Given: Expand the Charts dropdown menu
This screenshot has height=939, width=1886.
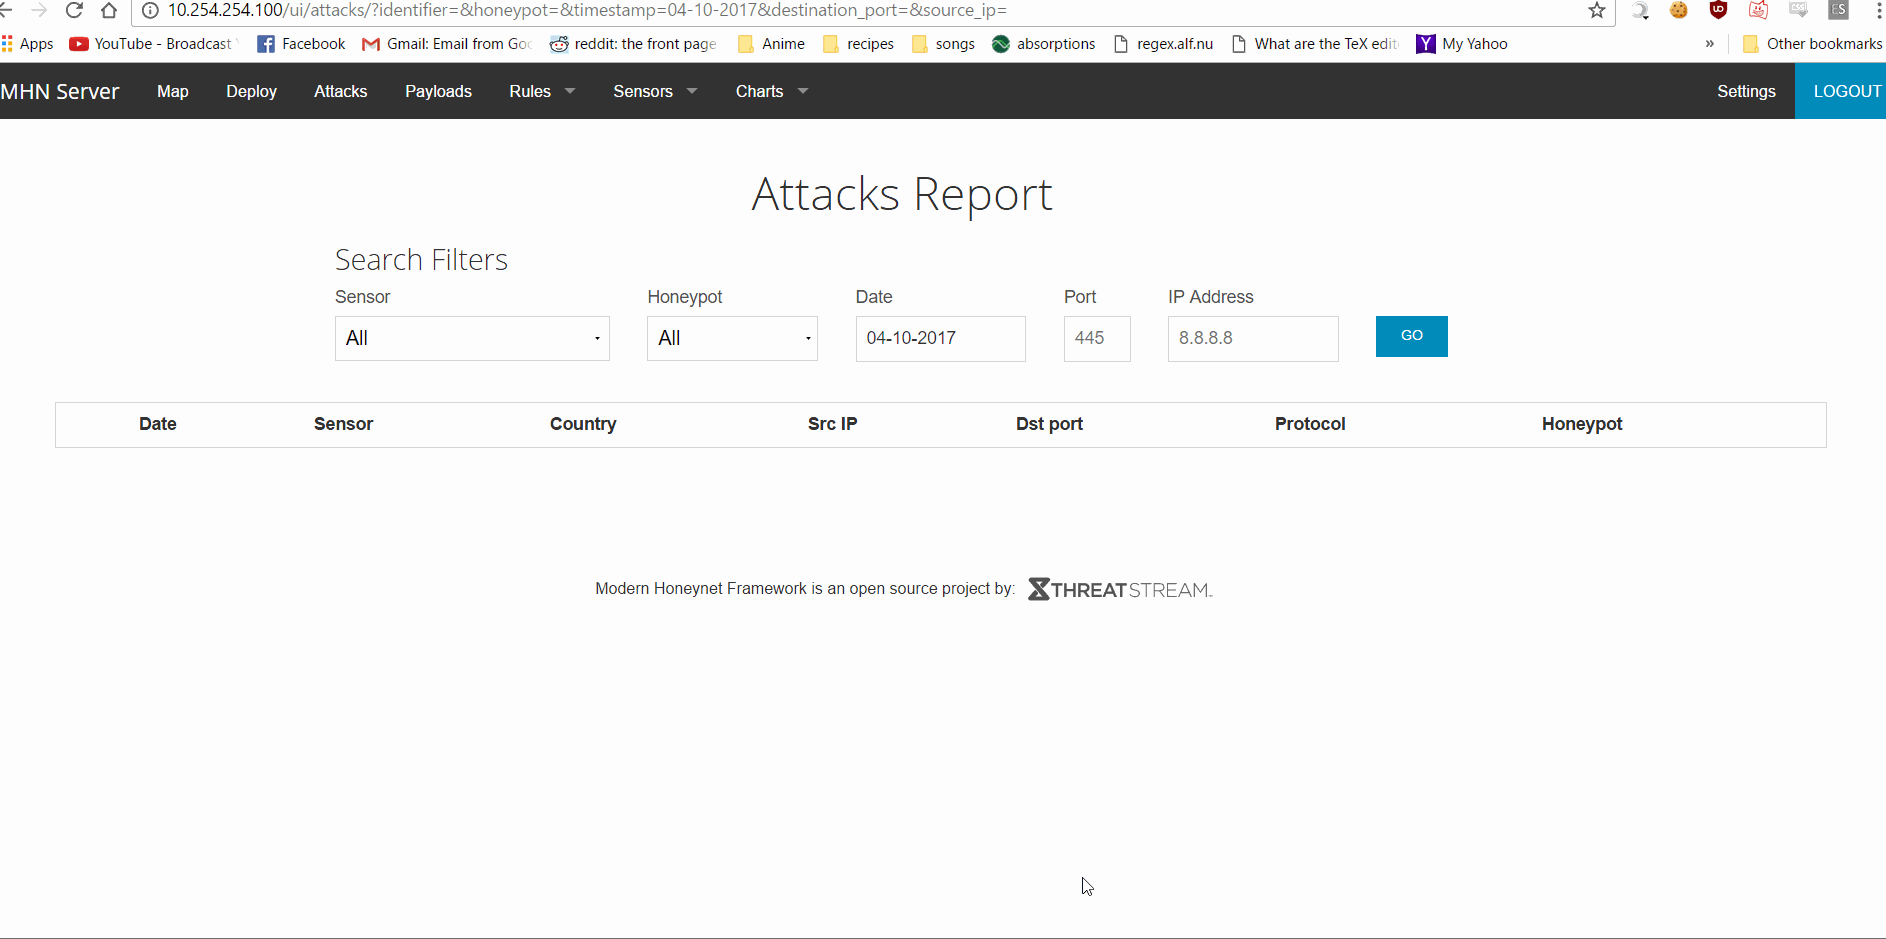Looking at the screenshot, I should click(771, 91).
